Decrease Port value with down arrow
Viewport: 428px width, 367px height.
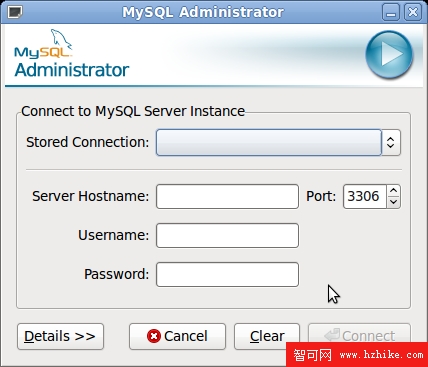pyautogui.click(x=394, y=202)
